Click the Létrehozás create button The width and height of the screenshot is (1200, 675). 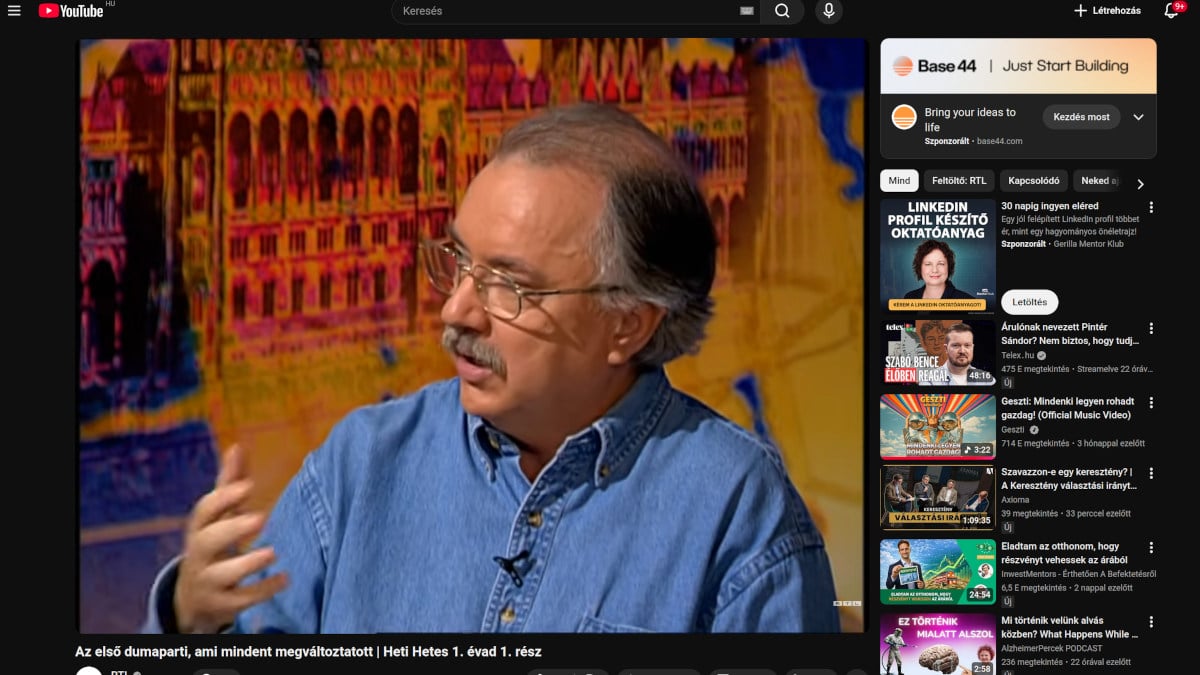[1107, 11]
